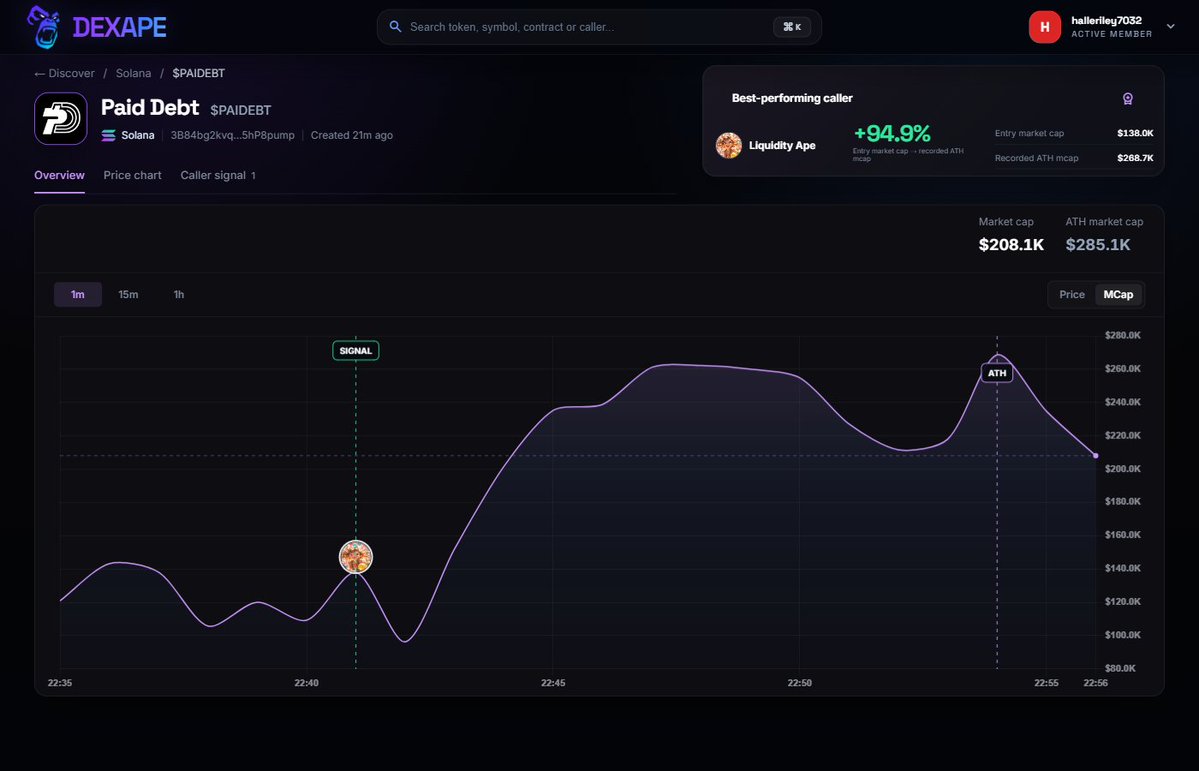
Task: Click the $PAIDEBT breadcrumb
Action: (199, 73)
